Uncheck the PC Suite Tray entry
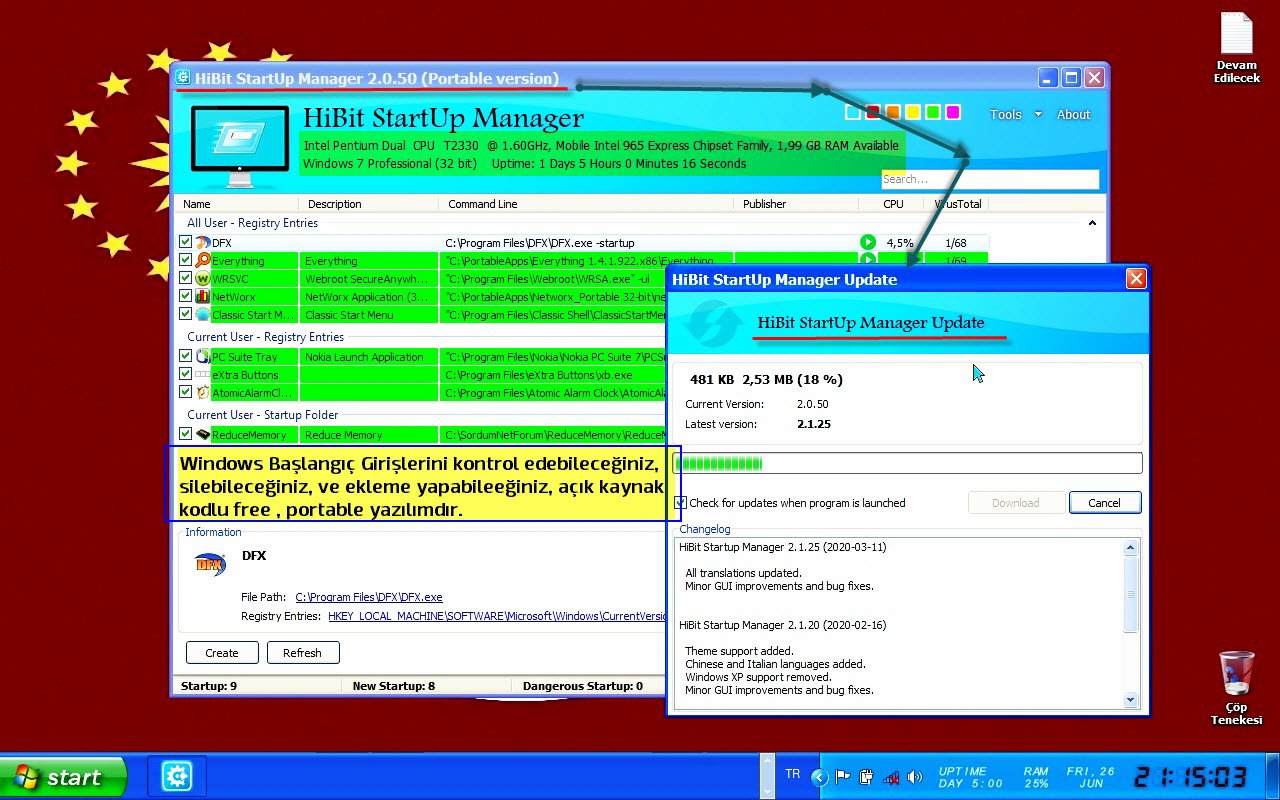This screenshot has width=1280, height=800. (x=186, y=357)
